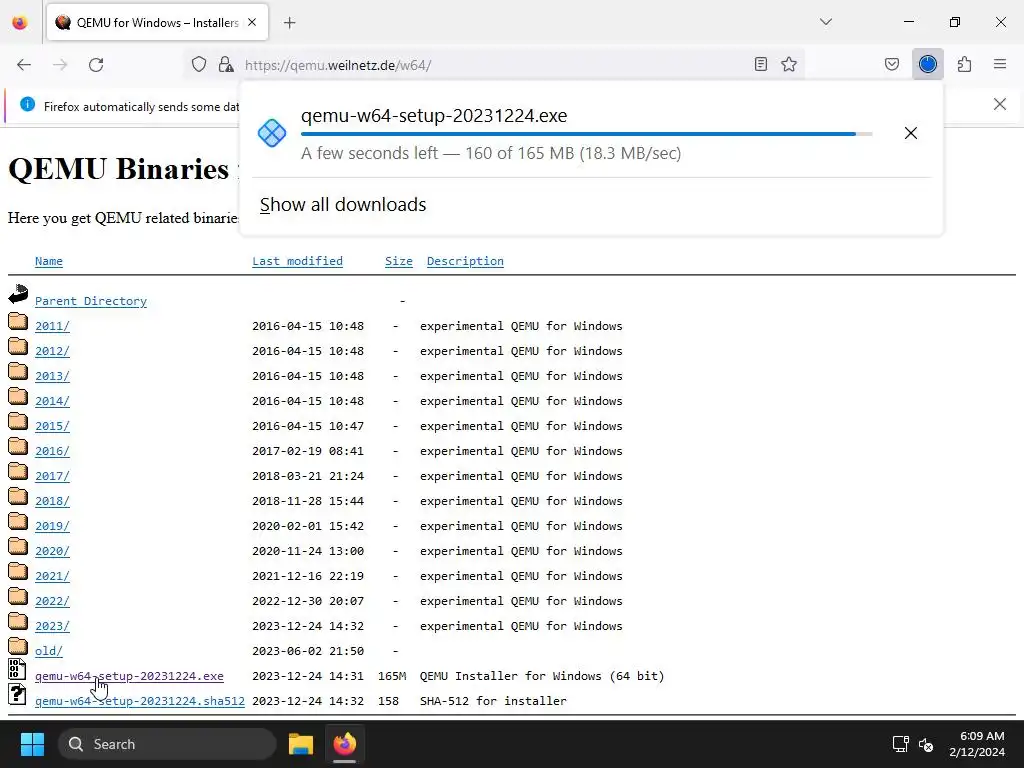Sort listing by Description
The height and width of the screenshot is (768, 1024).
pos(465,261)
